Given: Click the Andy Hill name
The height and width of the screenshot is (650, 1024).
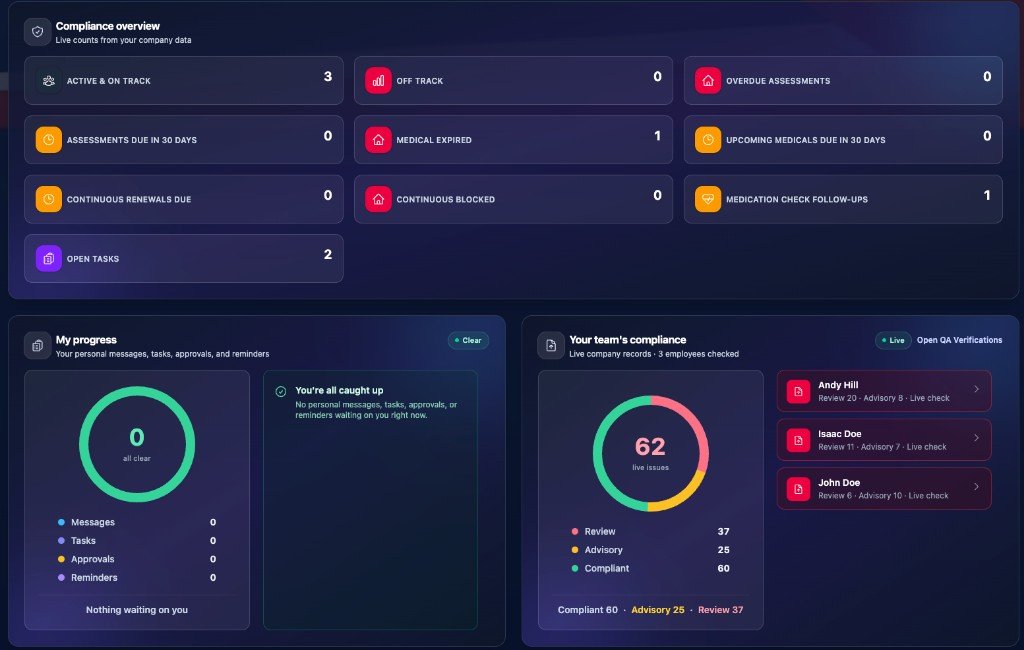Looking at the screenshot, I should click(x=838, y=385).
